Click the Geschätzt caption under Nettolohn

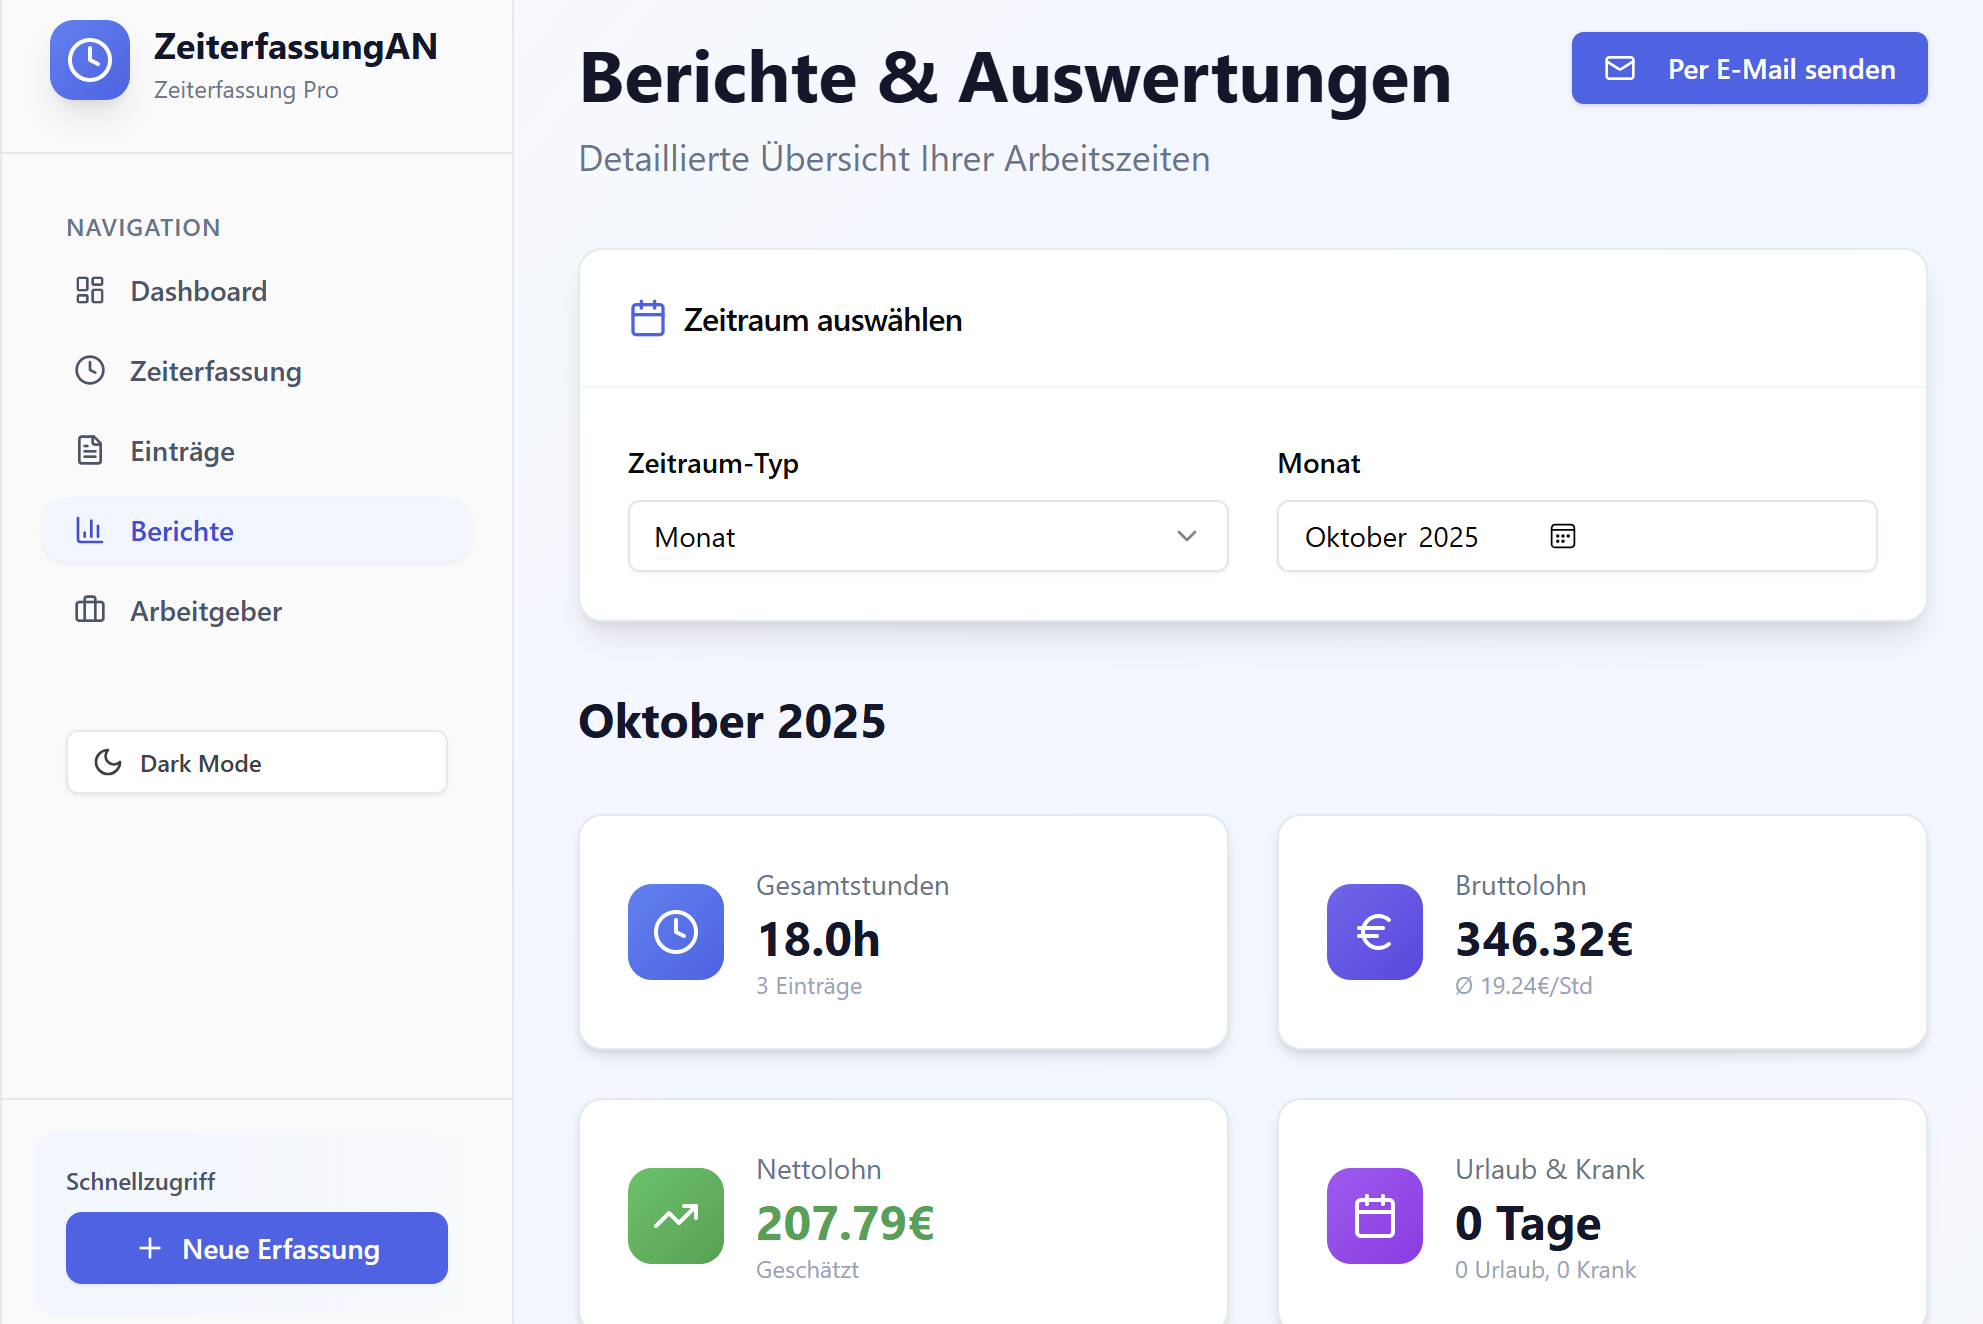pos(808,1270)
